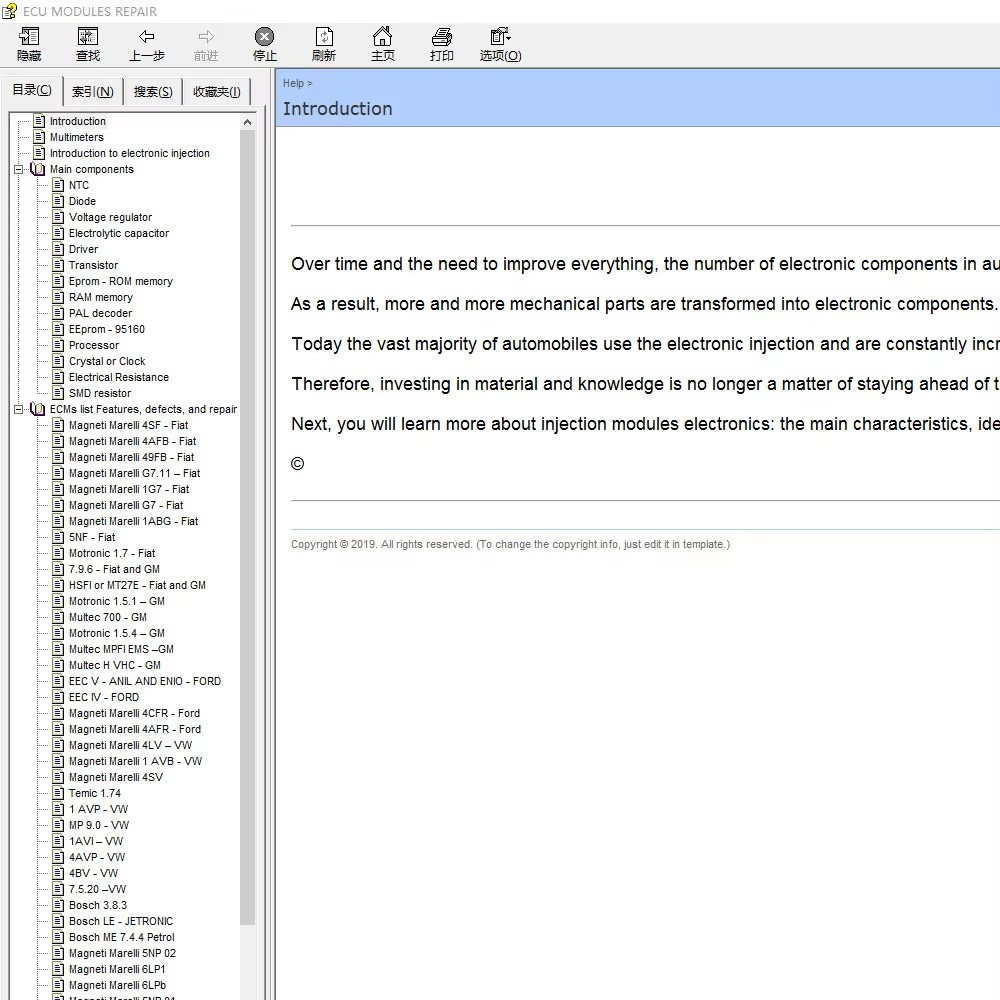
Task: Select the Bosch LE - JETRONIC entry
Action: [x=121, y=922]
